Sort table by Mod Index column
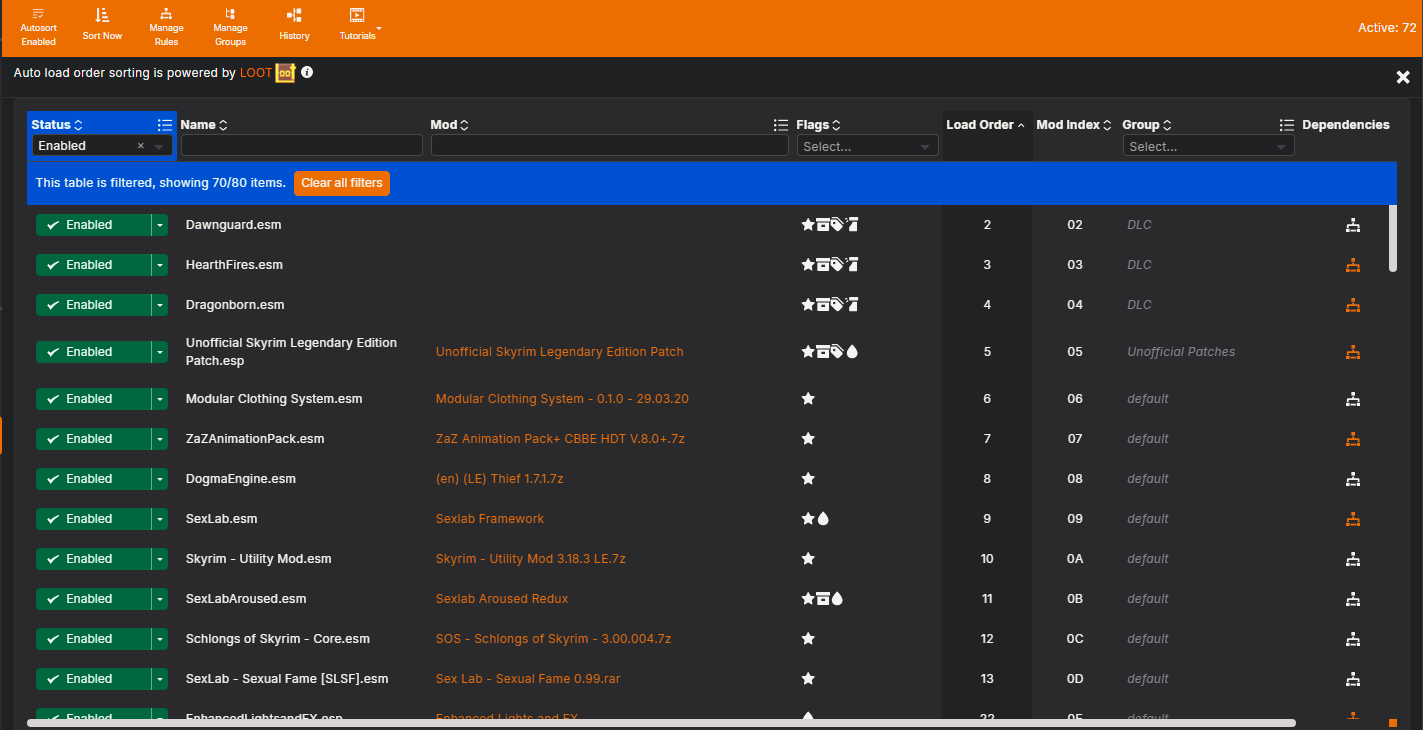1423x730 pixels. (1074, 125)
